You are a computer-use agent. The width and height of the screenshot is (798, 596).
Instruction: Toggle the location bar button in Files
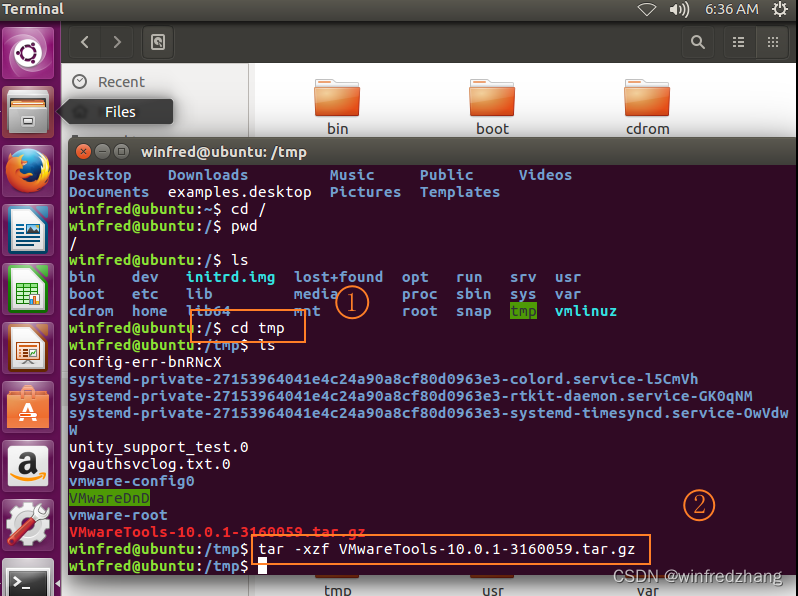pos(158,42)
